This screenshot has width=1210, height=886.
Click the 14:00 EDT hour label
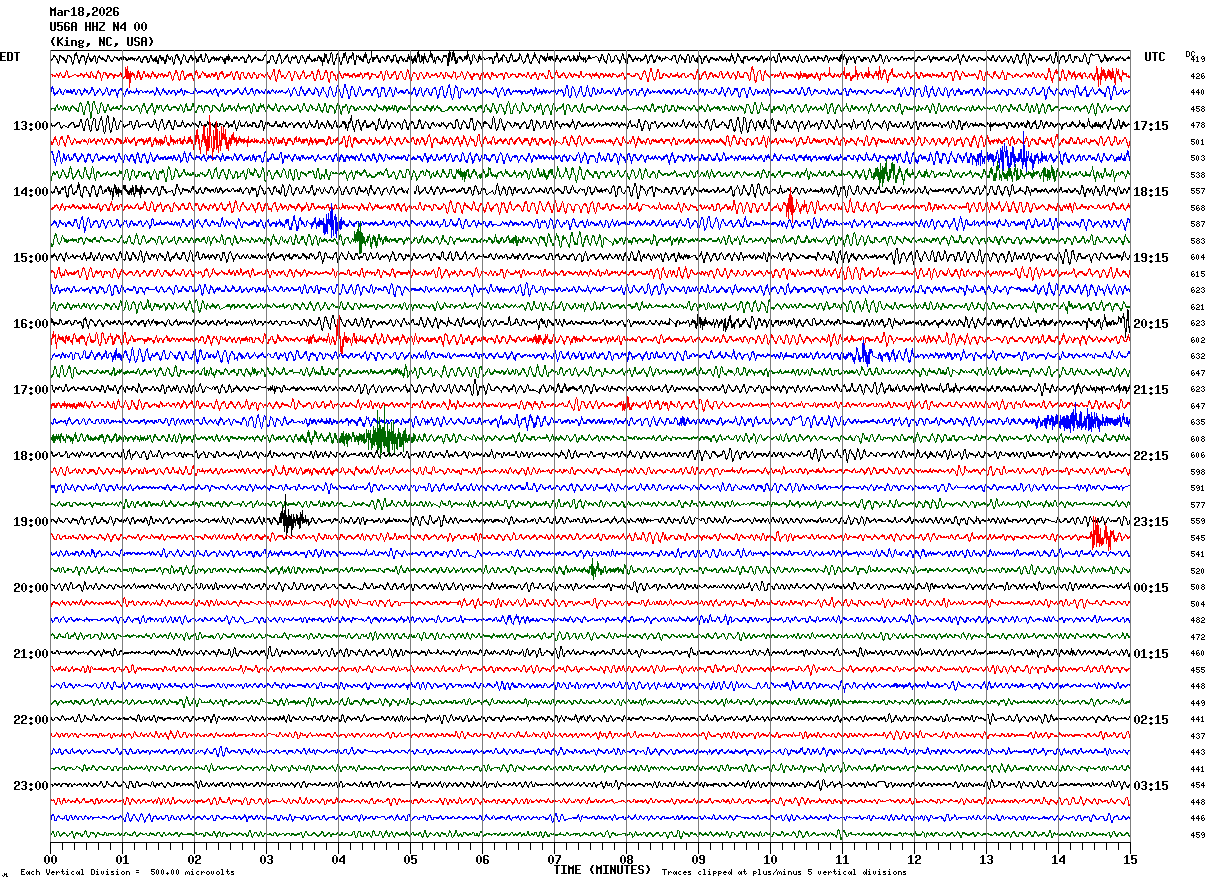point(31,192)
